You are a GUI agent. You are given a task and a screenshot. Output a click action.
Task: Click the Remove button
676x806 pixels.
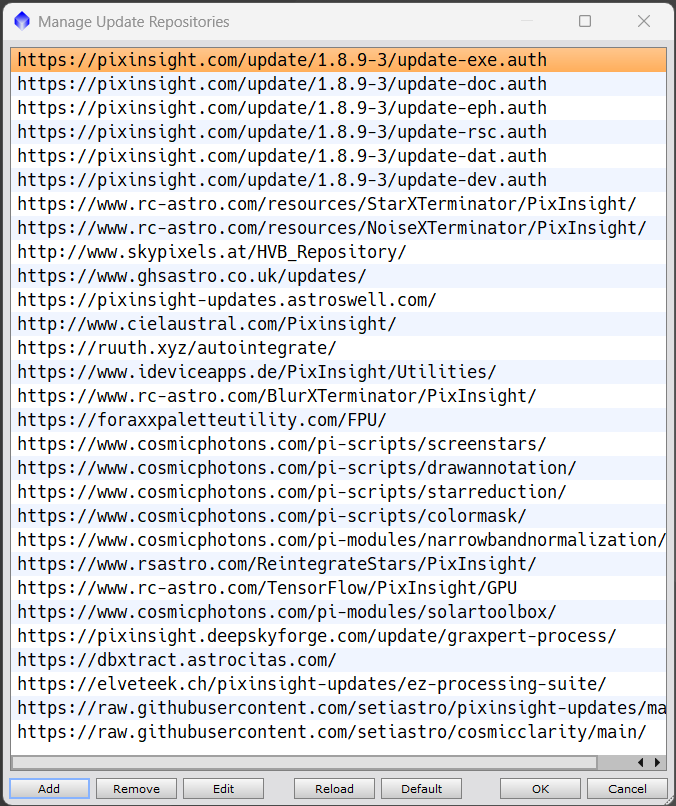136,789
